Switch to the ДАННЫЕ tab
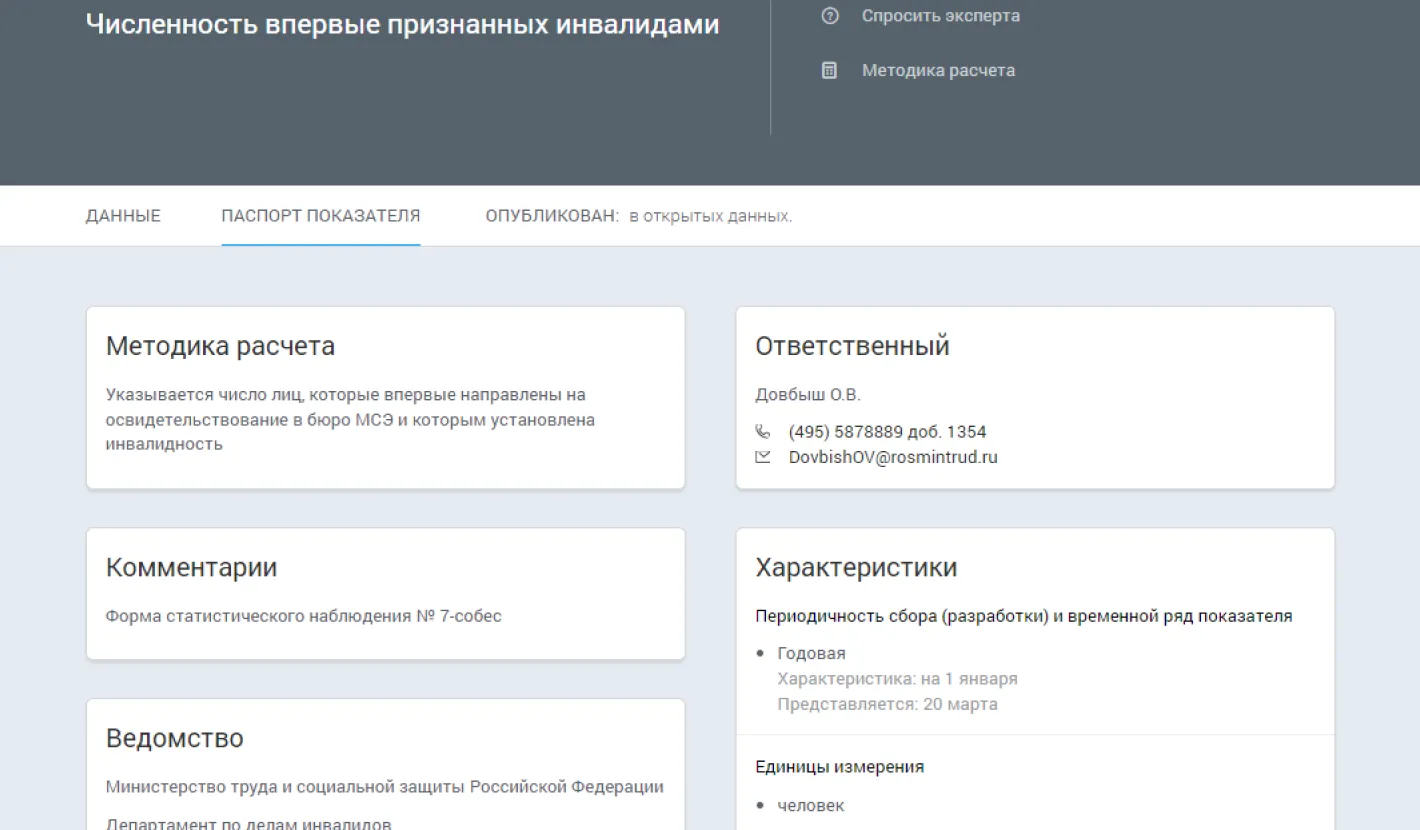This screenshot has width=1420, height=830. (x=123, y=216)
